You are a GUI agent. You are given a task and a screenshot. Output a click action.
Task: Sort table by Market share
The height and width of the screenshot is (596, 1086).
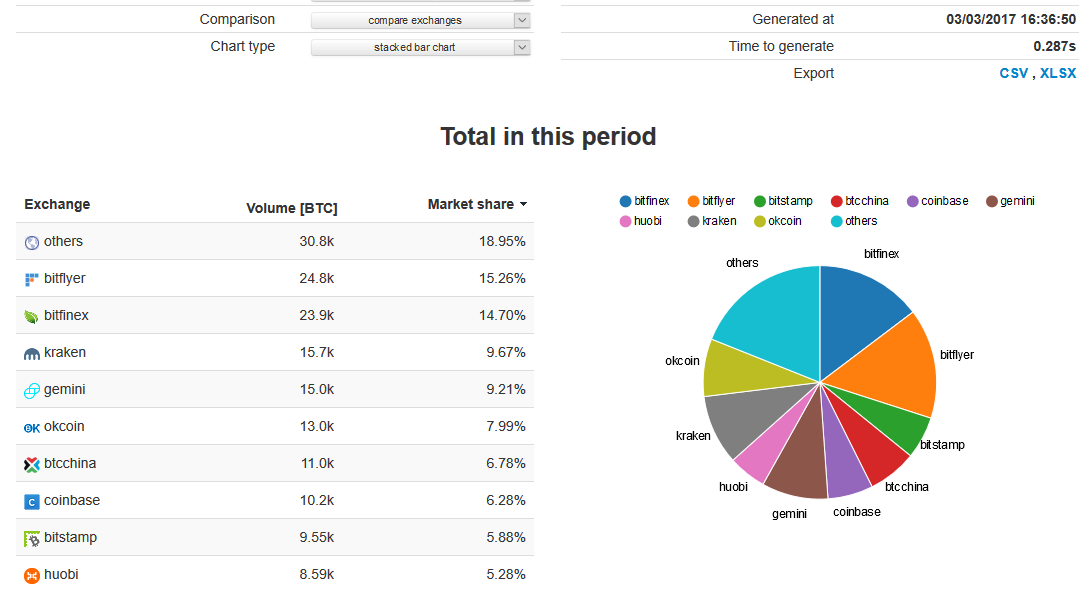click(x=477, y=204)
